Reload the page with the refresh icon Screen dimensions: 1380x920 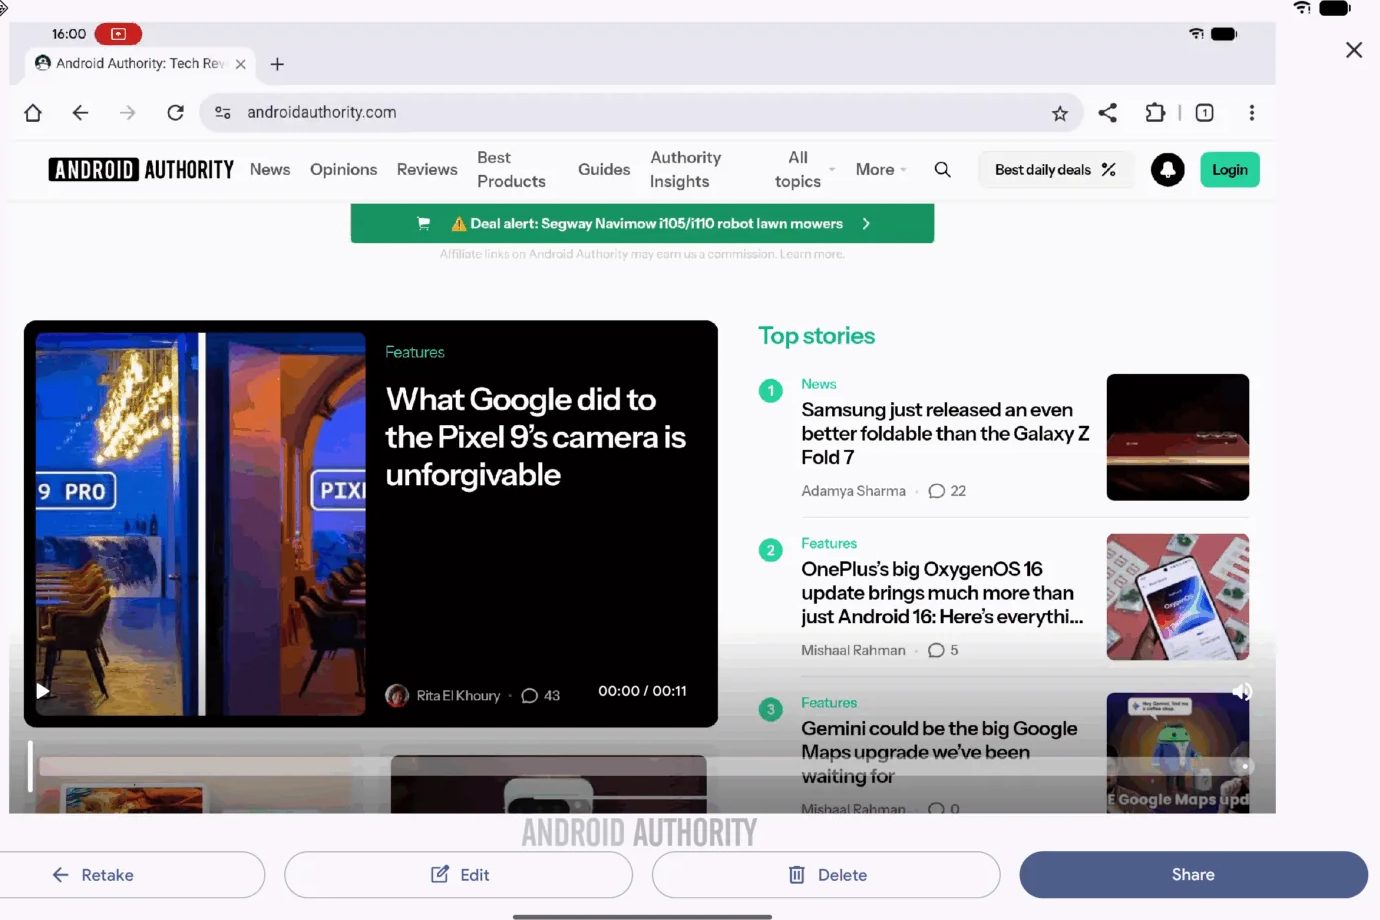pyautogui.click(x=175, y=113)
